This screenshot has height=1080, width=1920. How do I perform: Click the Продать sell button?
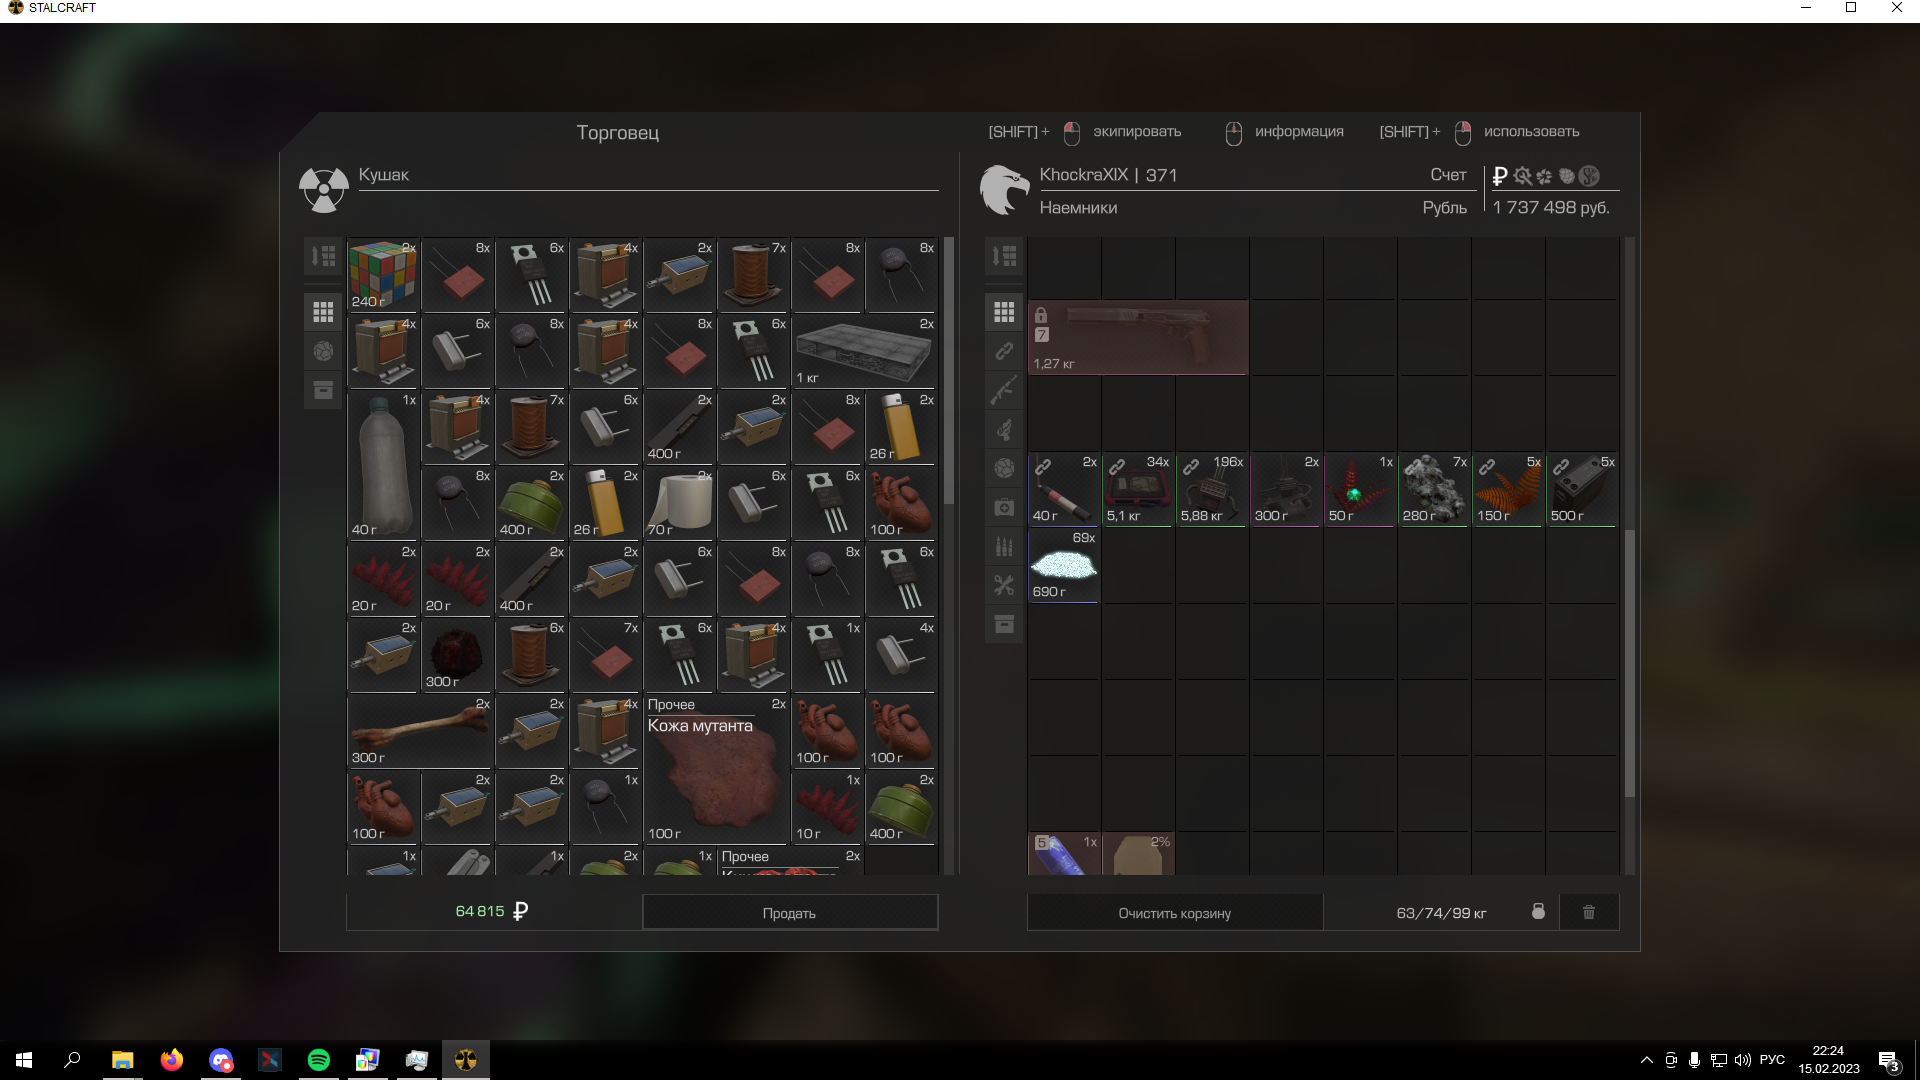(790, 912)
